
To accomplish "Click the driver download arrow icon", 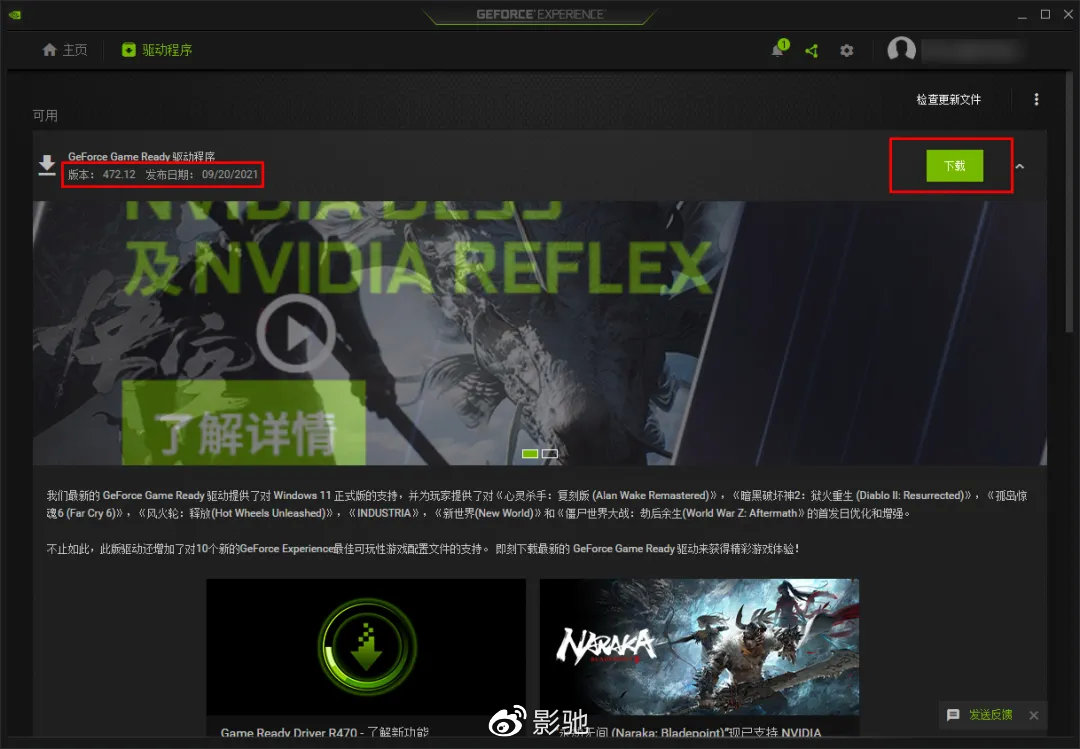I will click(x=46, y=166).
